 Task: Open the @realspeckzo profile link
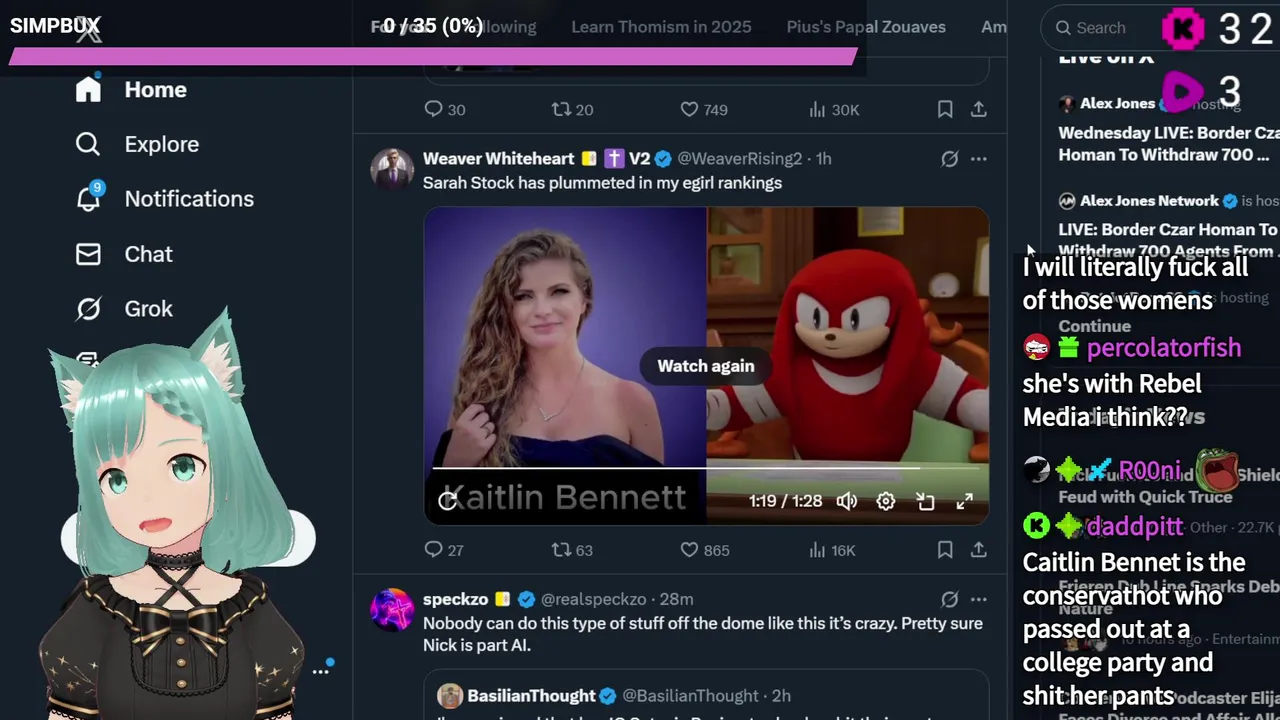point(593,599)
